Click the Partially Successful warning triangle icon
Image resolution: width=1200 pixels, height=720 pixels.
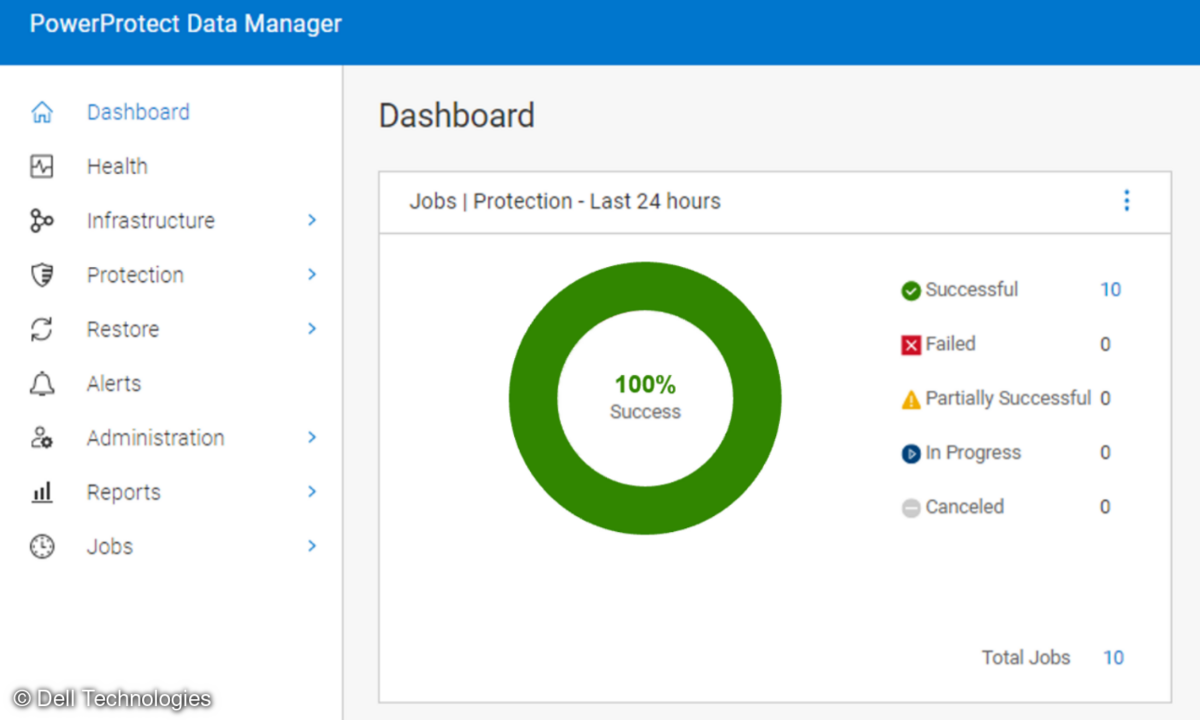(x=911, y=400)
